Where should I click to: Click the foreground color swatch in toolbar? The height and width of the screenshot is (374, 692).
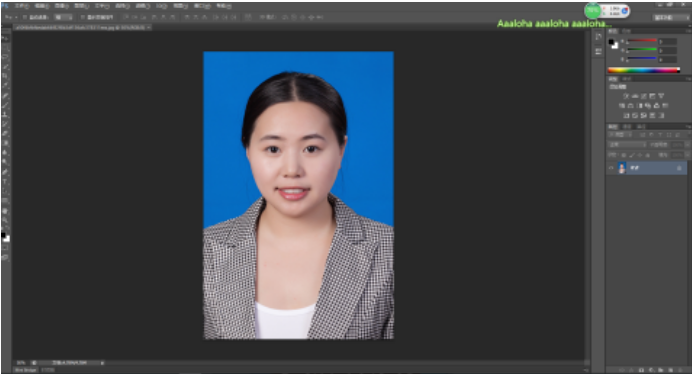4,235
